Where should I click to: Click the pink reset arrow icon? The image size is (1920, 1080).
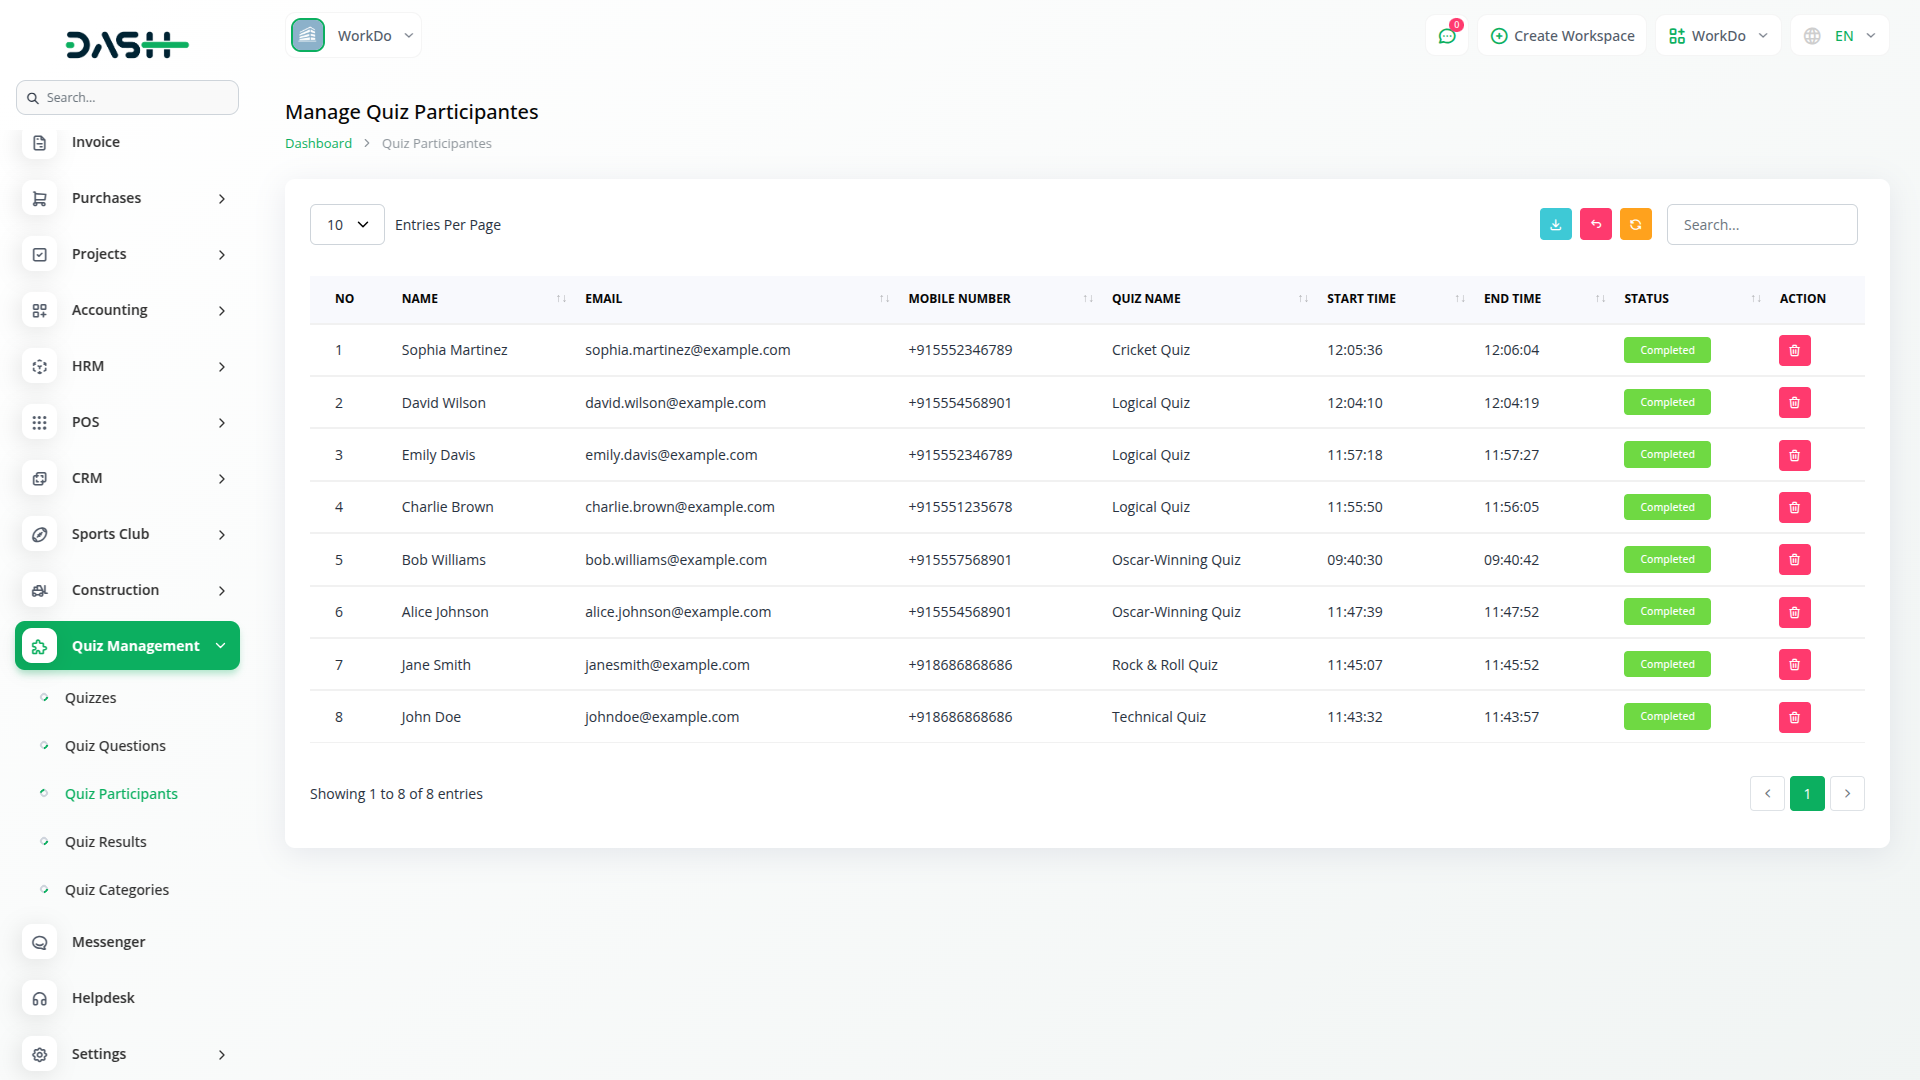pos(1595,225)
